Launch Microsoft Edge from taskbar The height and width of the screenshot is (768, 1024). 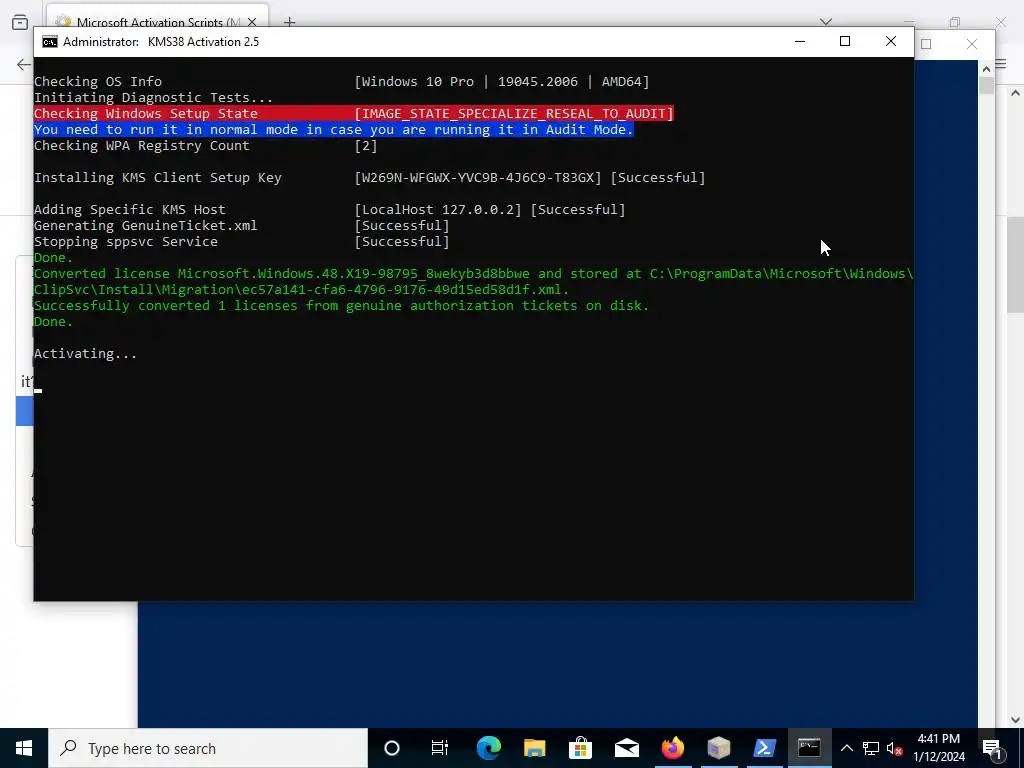[x=488, y=748]
